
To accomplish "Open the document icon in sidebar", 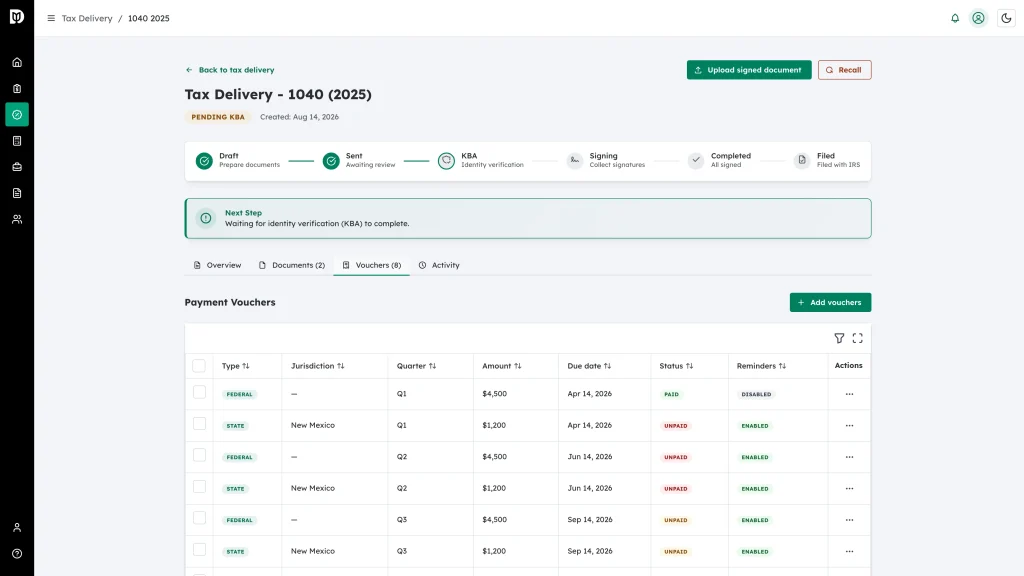I will 17,193.
